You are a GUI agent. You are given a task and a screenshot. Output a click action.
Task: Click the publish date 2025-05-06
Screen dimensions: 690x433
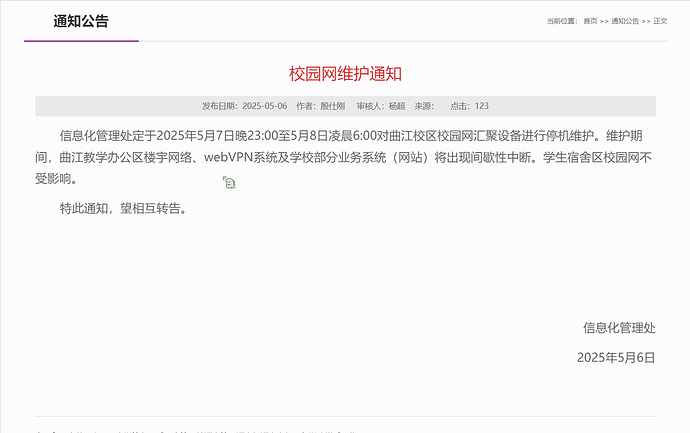pos(265,106)
